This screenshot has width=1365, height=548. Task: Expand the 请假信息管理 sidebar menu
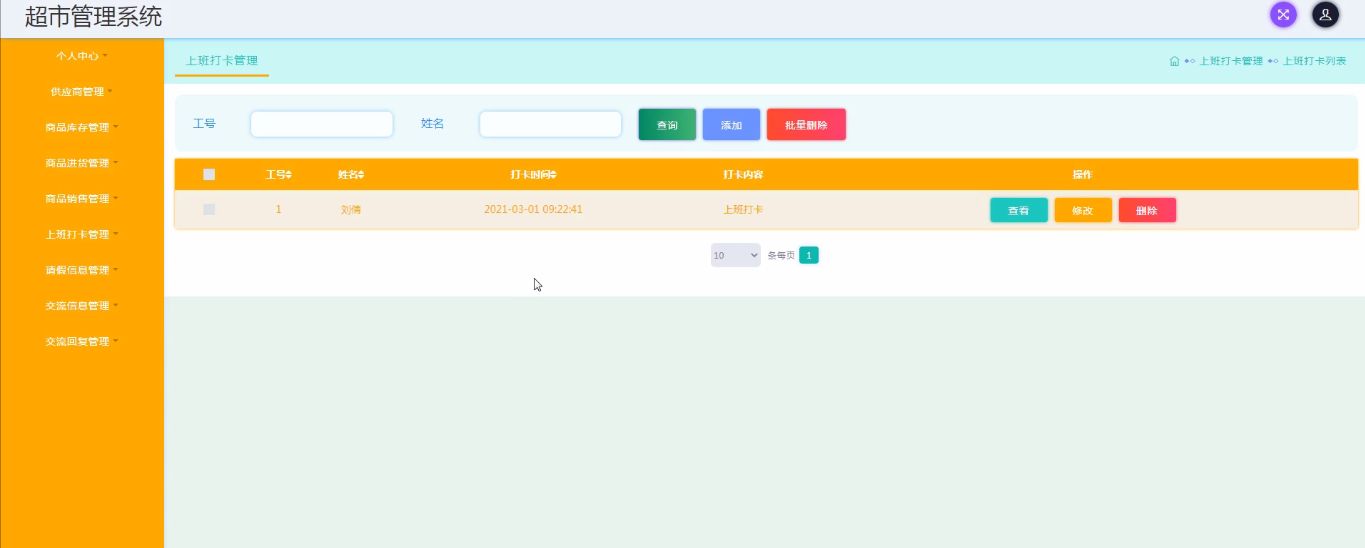(x=82, y=270)
